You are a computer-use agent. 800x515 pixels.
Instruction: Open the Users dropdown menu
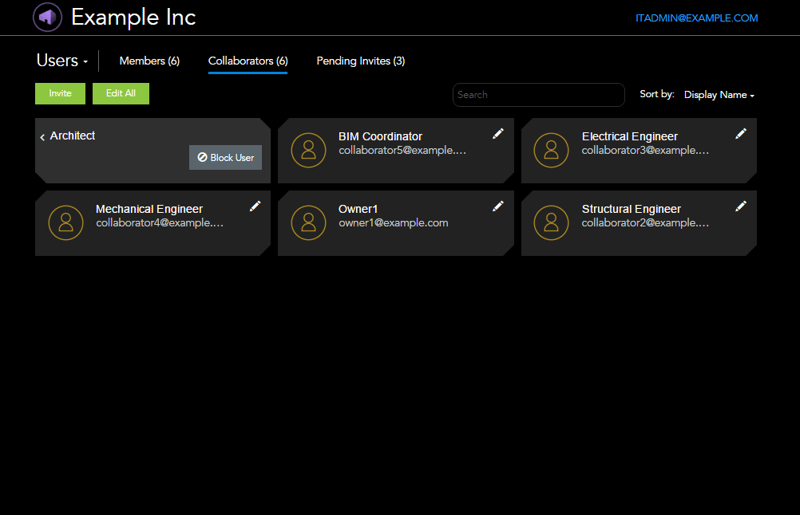62,61
